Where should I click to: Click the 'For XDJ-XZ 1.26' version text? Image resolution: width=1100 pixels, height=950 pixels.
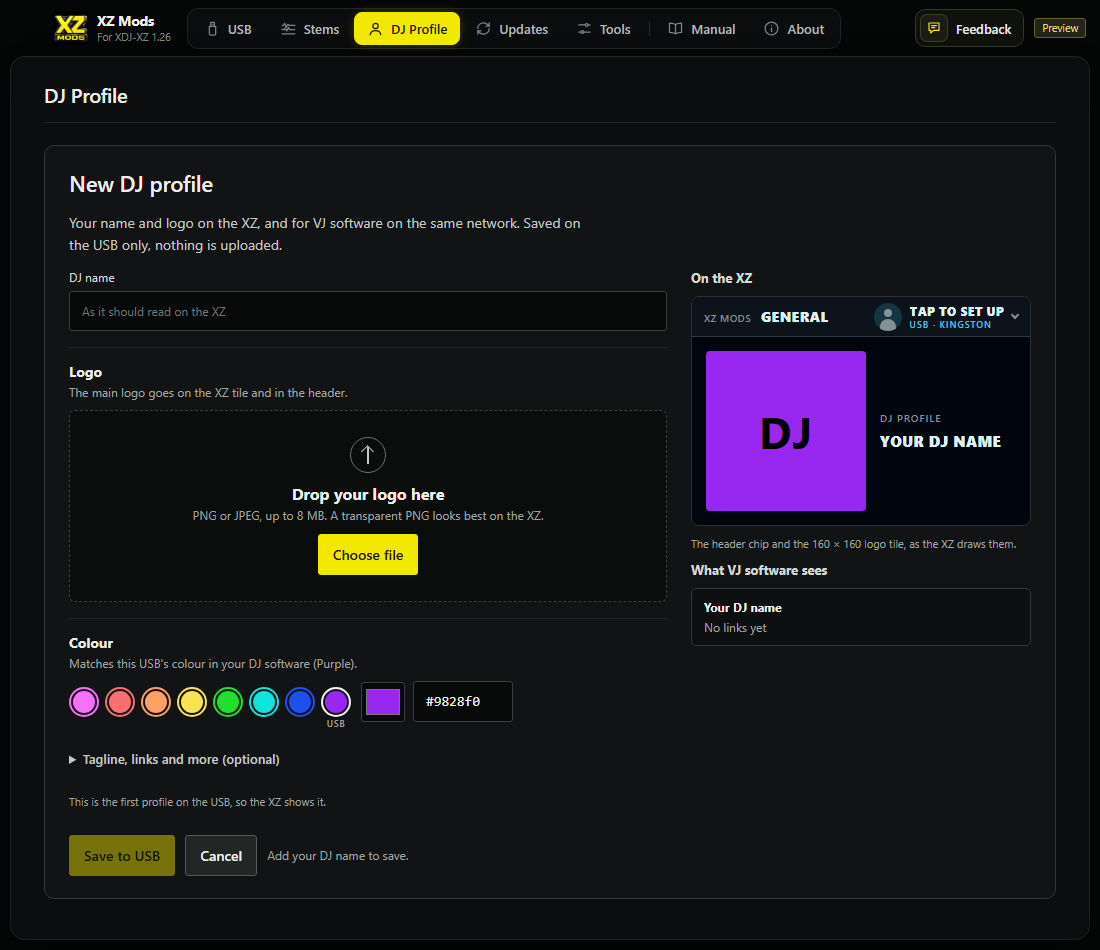pyautogui.click(x=134, y=37)
